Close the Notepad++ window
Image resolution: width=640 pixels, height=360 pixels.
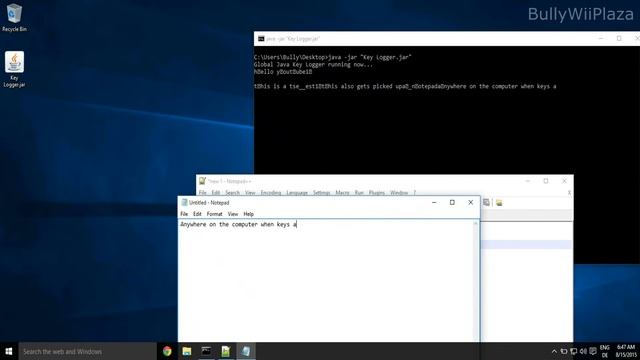click(564, 181)
